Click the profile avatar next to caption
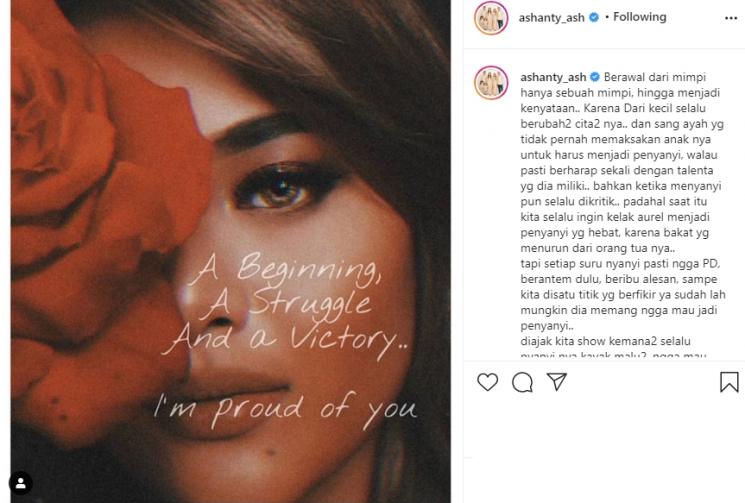The image size is (745, 503). 491,82
